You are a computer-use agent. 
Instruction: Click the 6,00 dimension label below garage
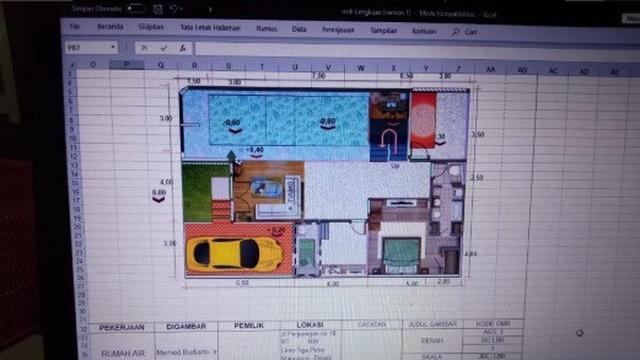(x=242, y=282)
